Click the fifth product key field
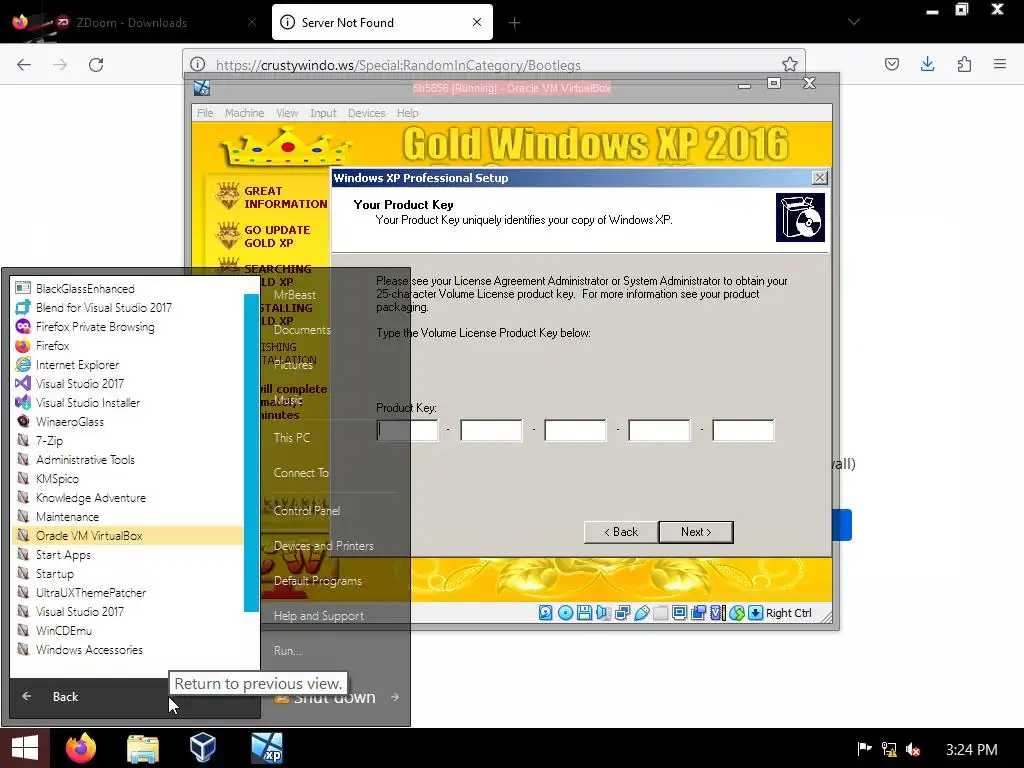 tap(743, 431)
